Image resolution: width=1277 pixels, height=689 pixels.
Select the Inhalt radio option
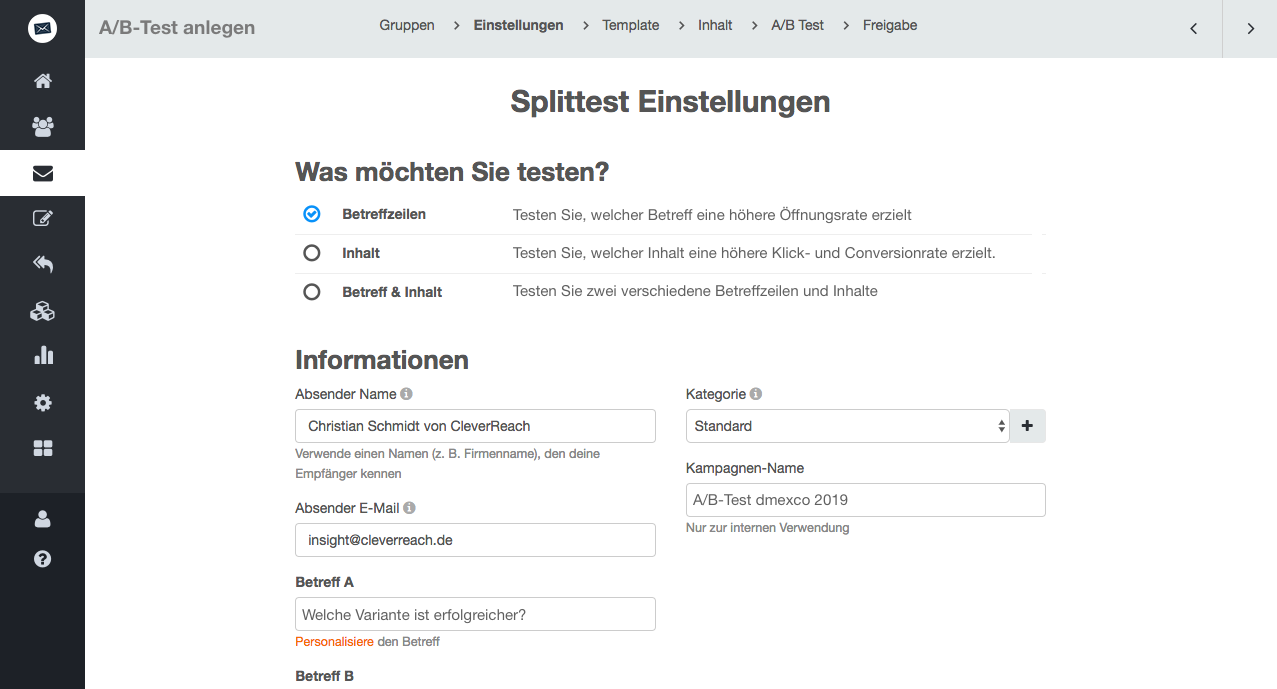point(312,253)
